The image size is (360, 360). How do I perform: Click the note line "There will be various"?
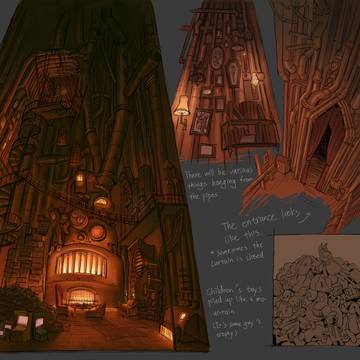(219, 174)
